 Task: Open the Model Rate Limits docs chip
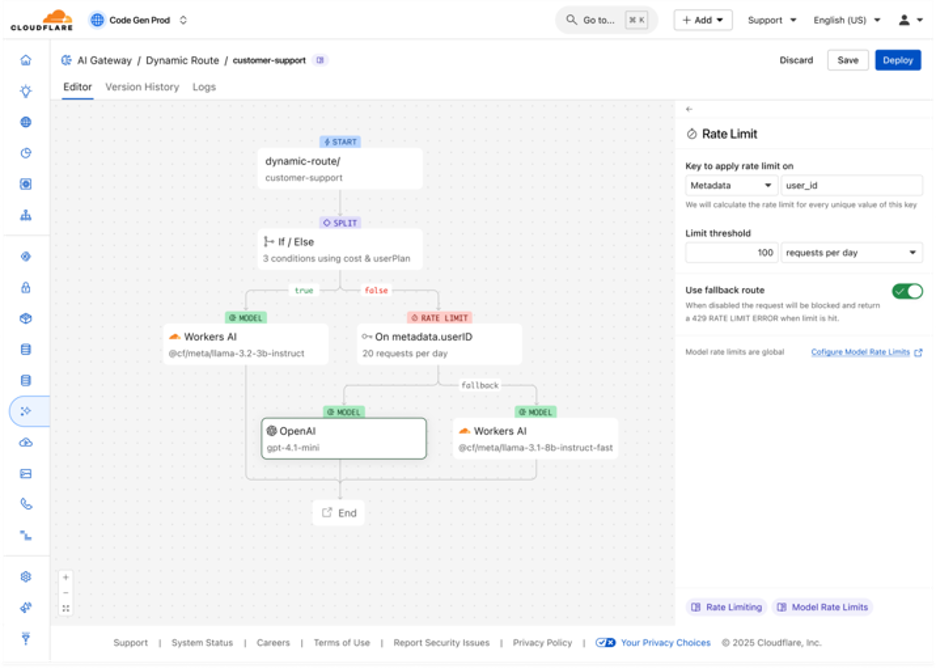point(823,607)
